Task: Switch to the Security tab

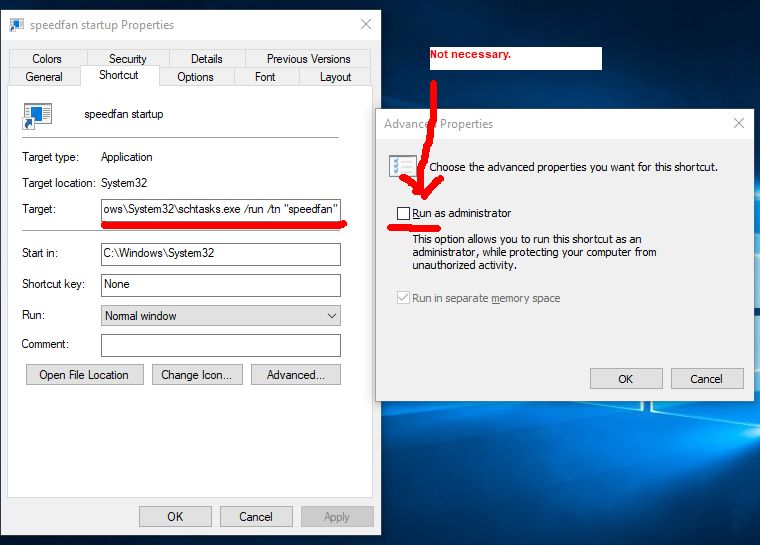Action: tap(127, 59)
